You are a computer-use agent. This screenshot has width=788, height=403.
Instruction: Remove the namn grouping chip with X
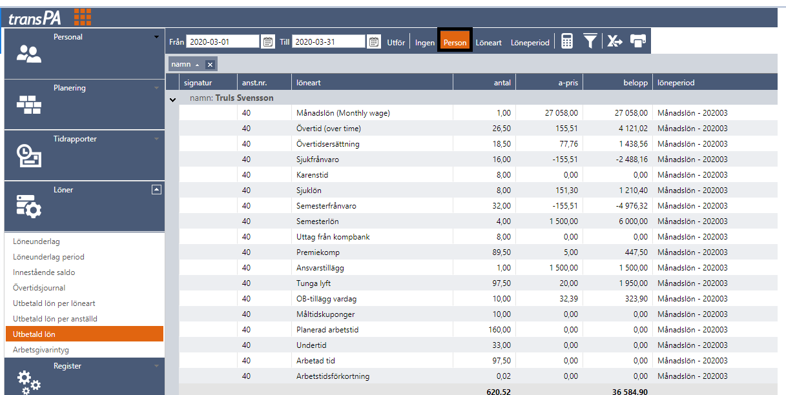211,64
